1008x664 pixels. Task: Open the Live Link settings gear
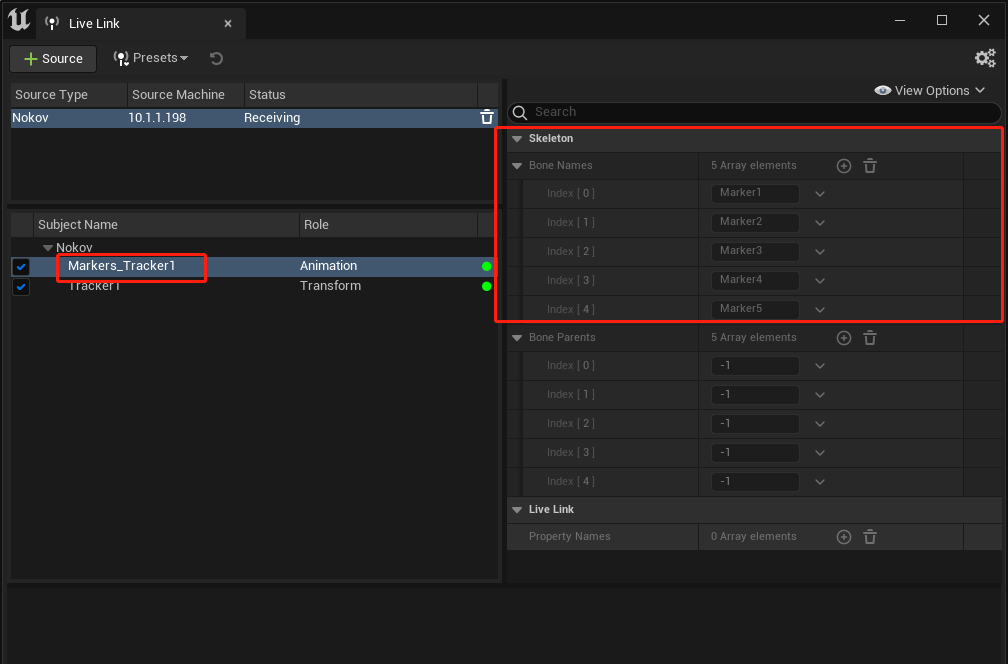tap(985, 58)
